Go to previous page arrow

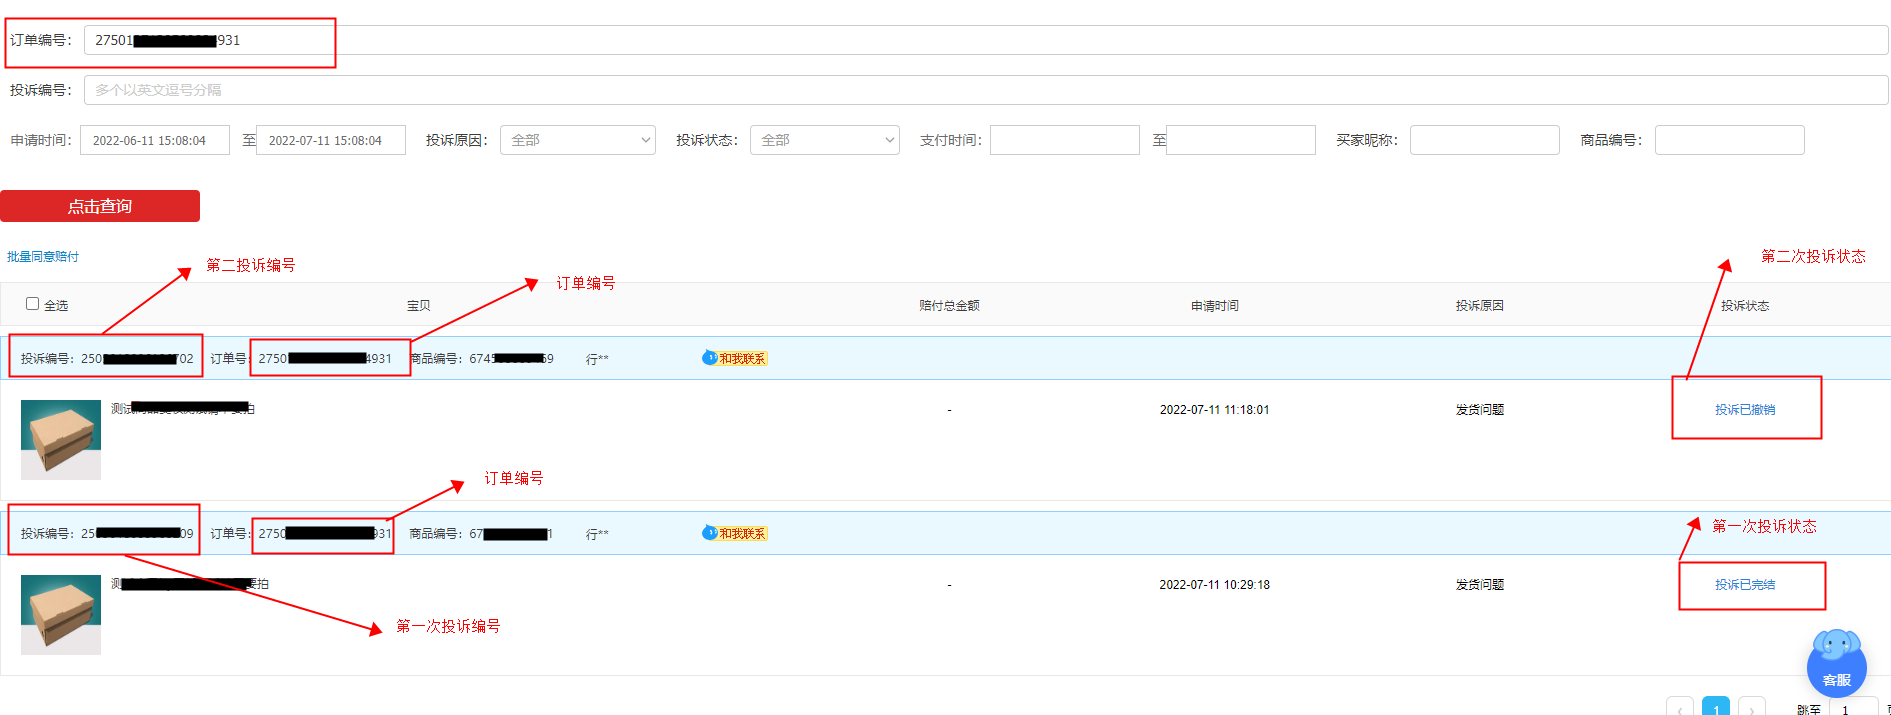(x=1680, y=708)
